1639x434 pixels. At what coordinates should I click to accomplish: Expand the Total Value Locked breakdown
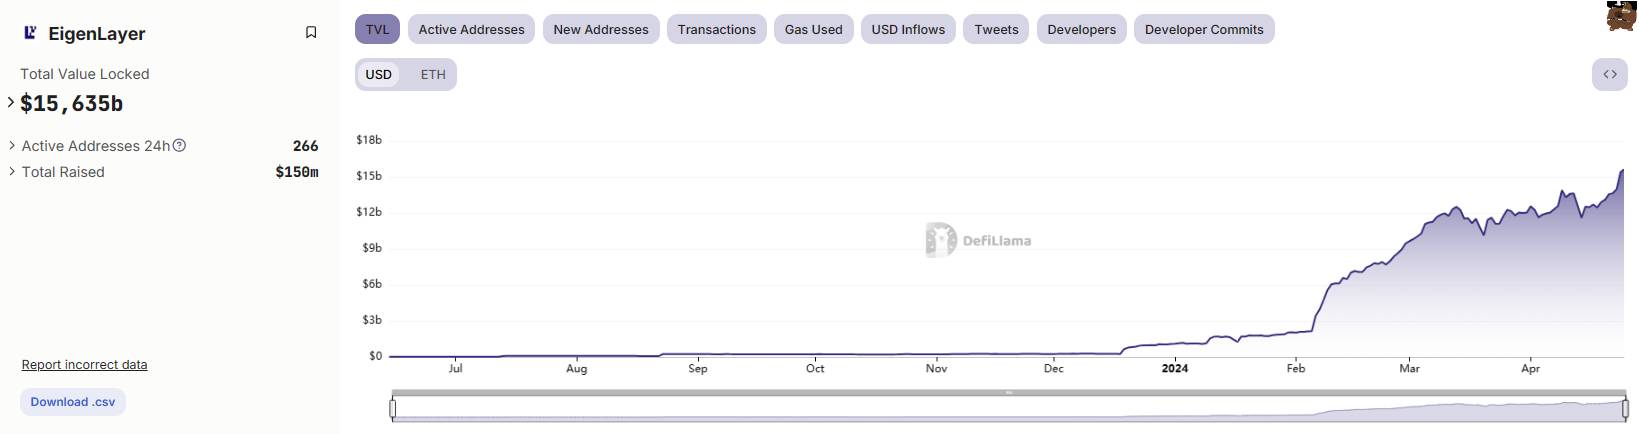11,102
